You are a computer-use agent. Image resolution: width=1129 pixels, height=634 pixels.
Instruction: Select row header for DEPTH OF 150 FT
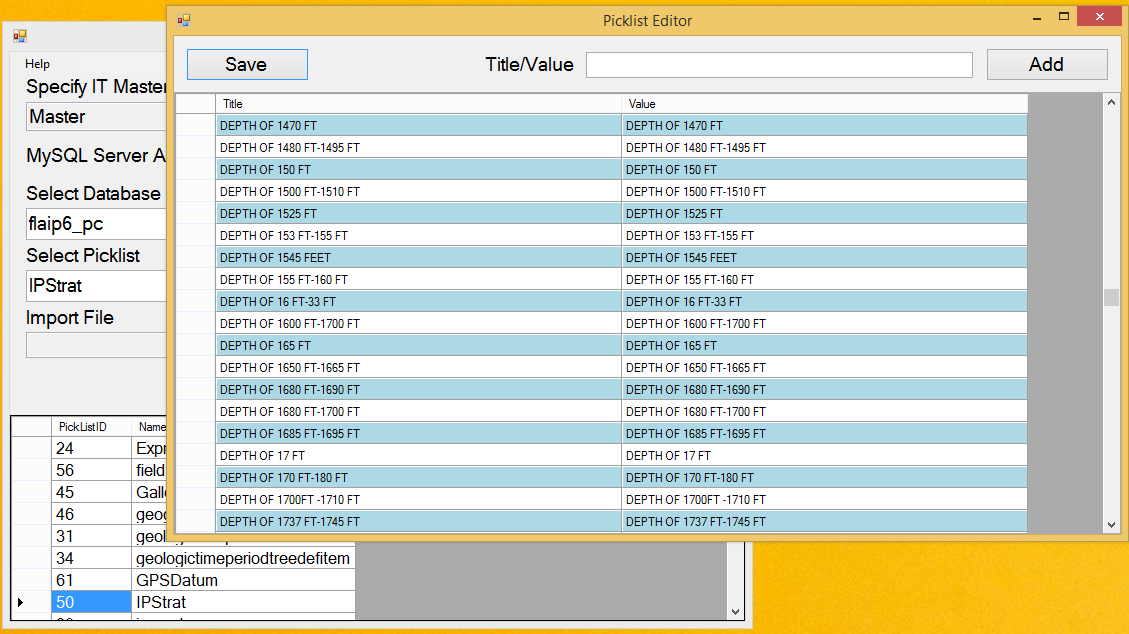click(196, 170)
